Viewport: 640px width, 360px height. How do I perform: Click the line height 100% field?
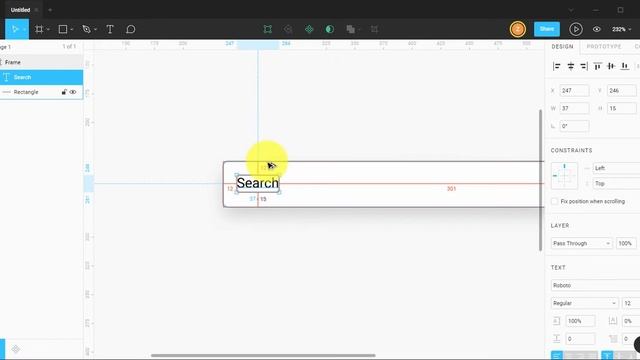point(580,321)
